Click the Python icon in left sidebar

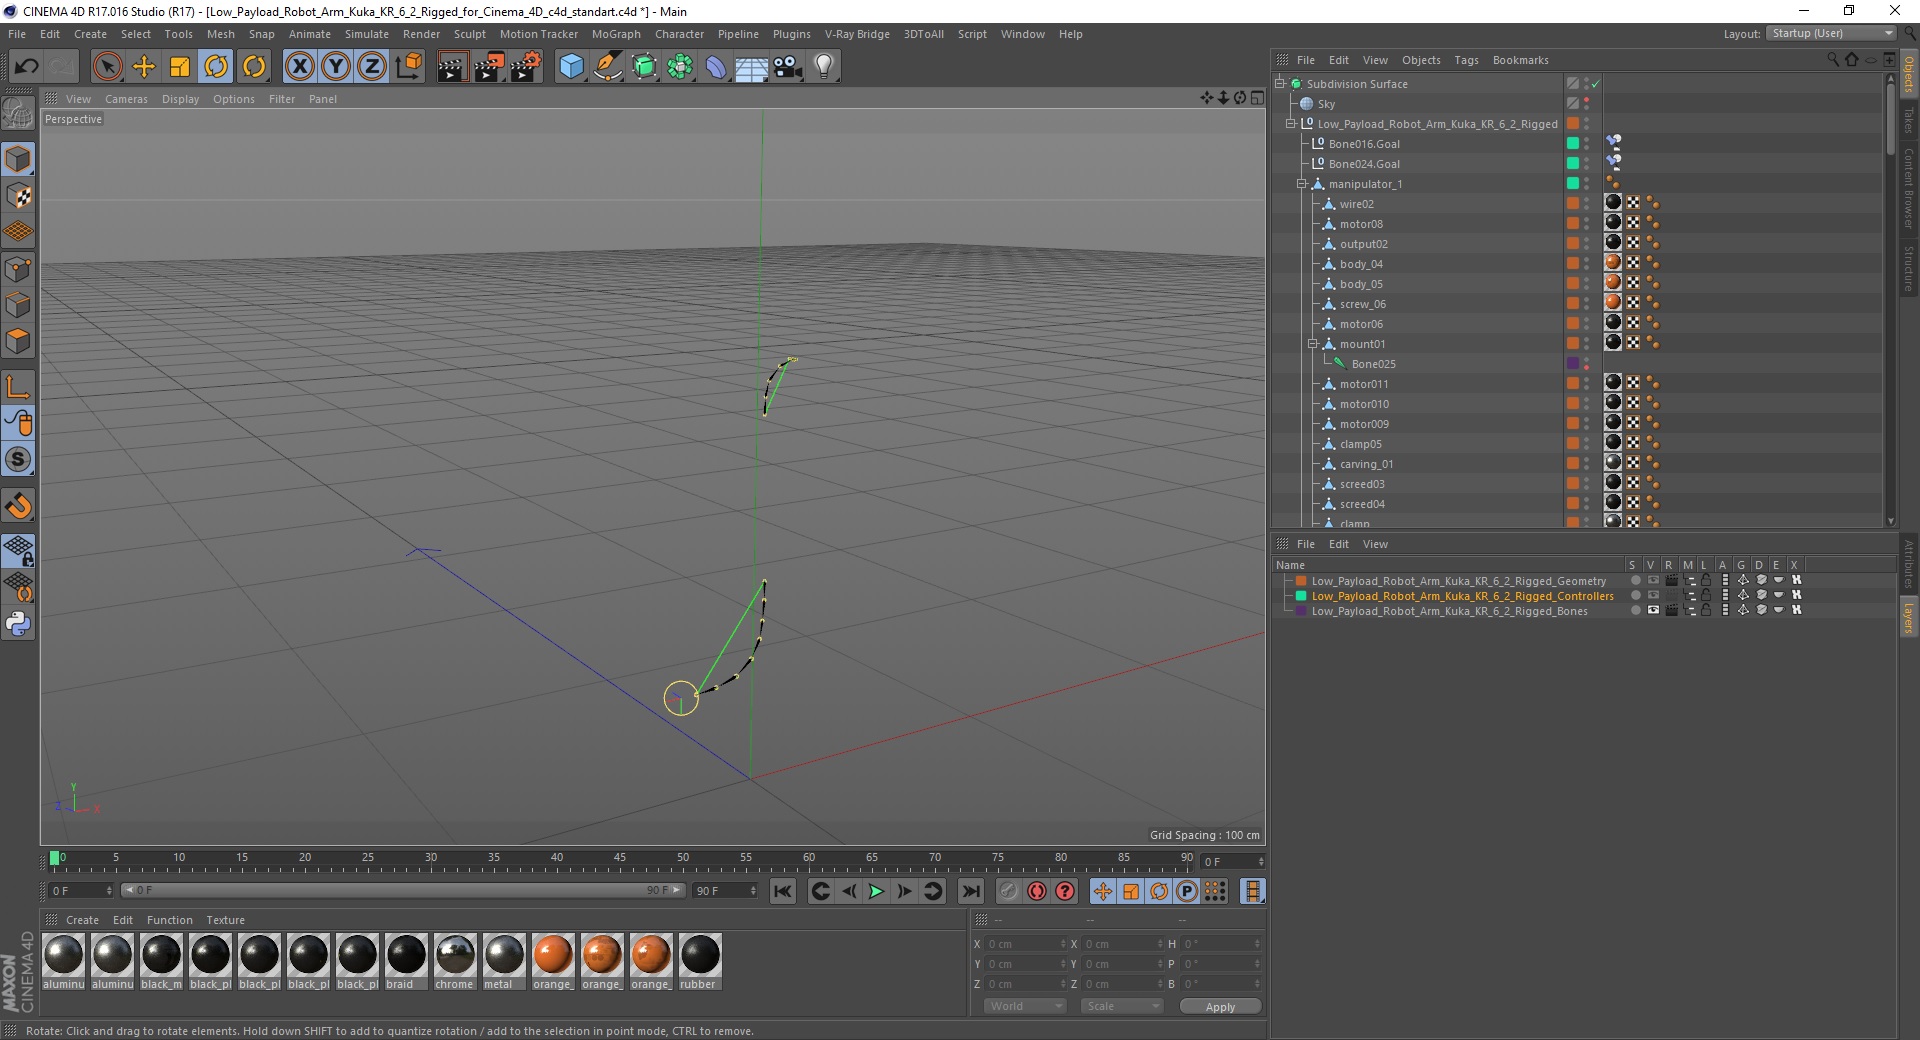pyautogui.click(x=18, y=624)
